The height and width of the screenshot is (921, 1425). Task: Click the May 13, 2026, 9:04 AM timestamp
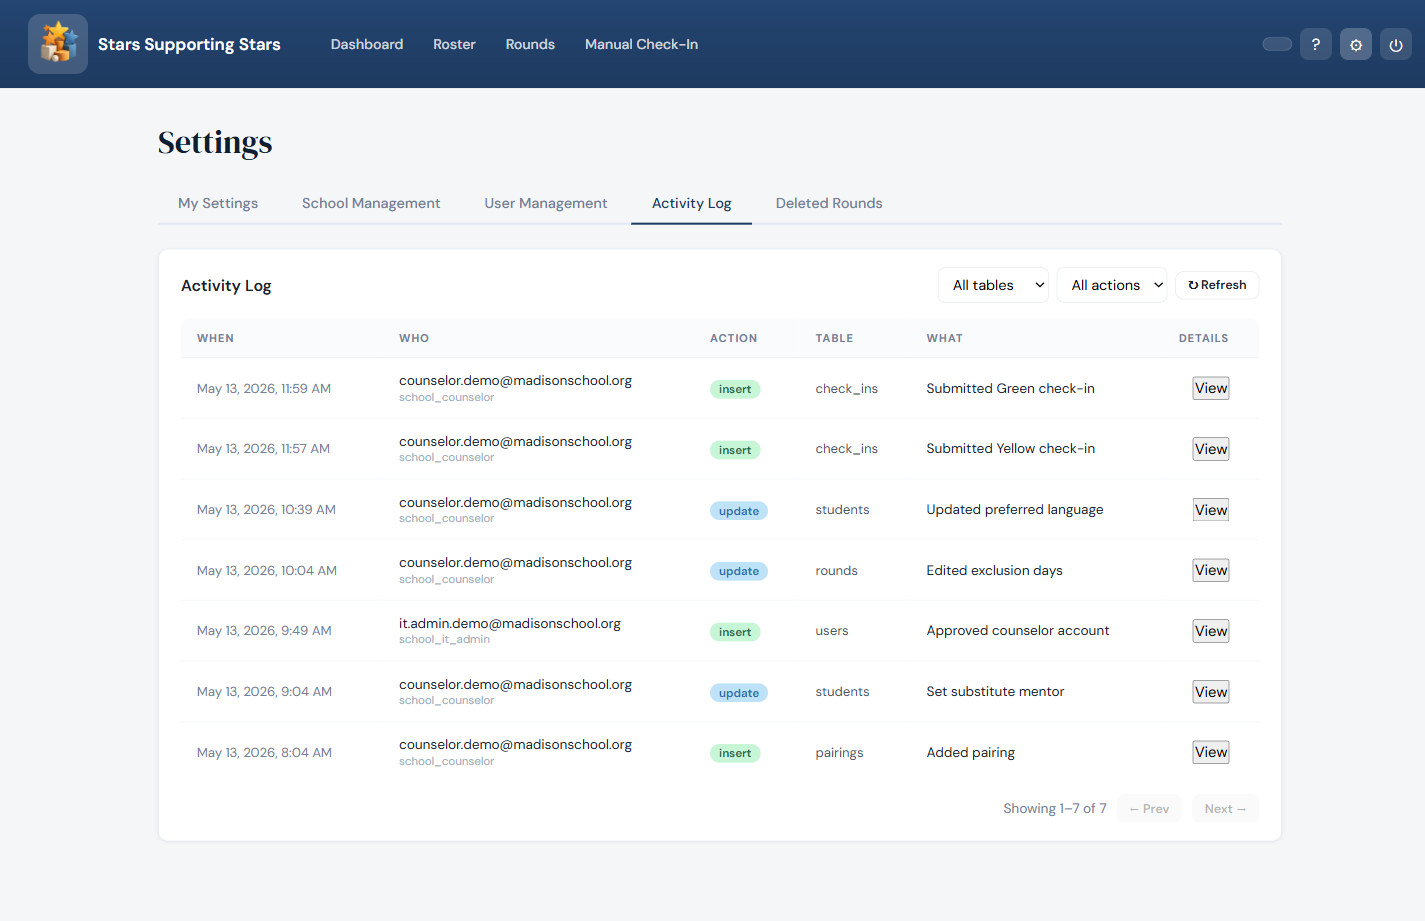(264, 692)
